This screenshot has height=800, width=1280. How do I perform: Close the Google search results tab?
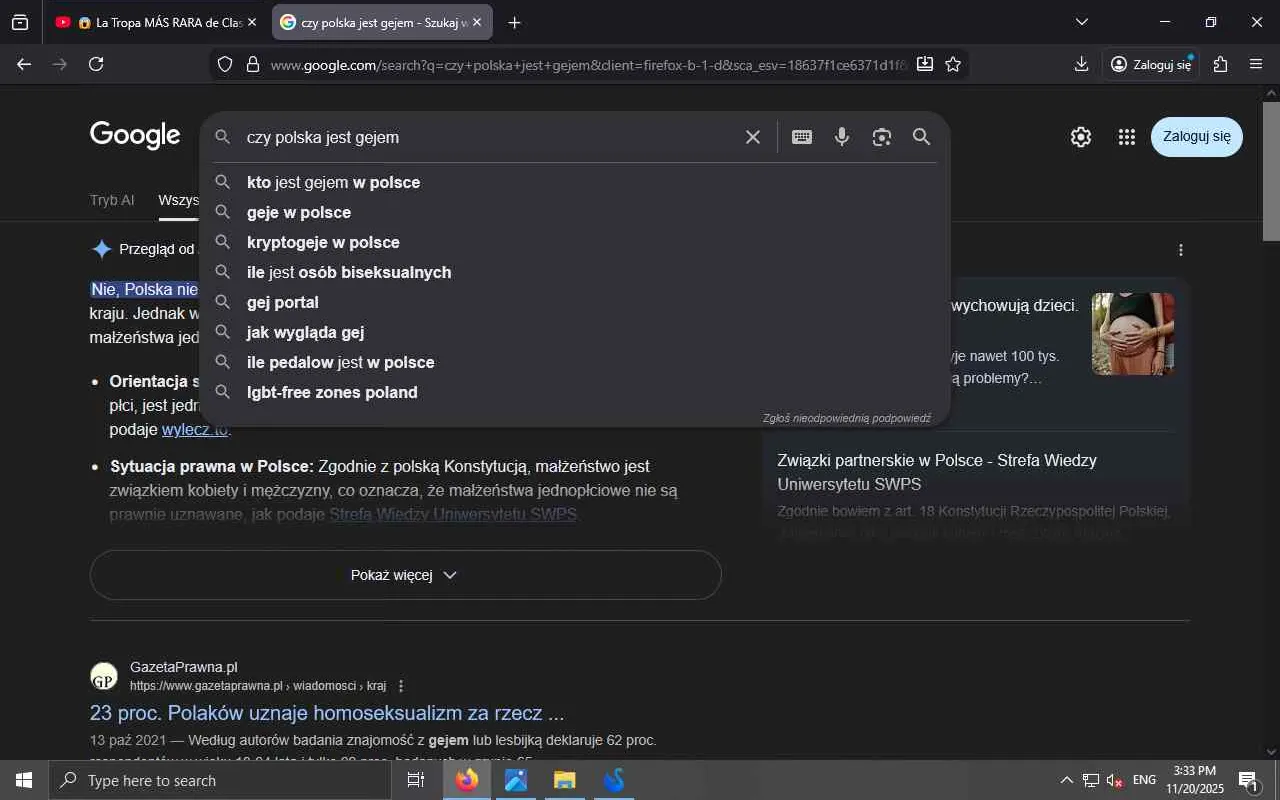477,22
